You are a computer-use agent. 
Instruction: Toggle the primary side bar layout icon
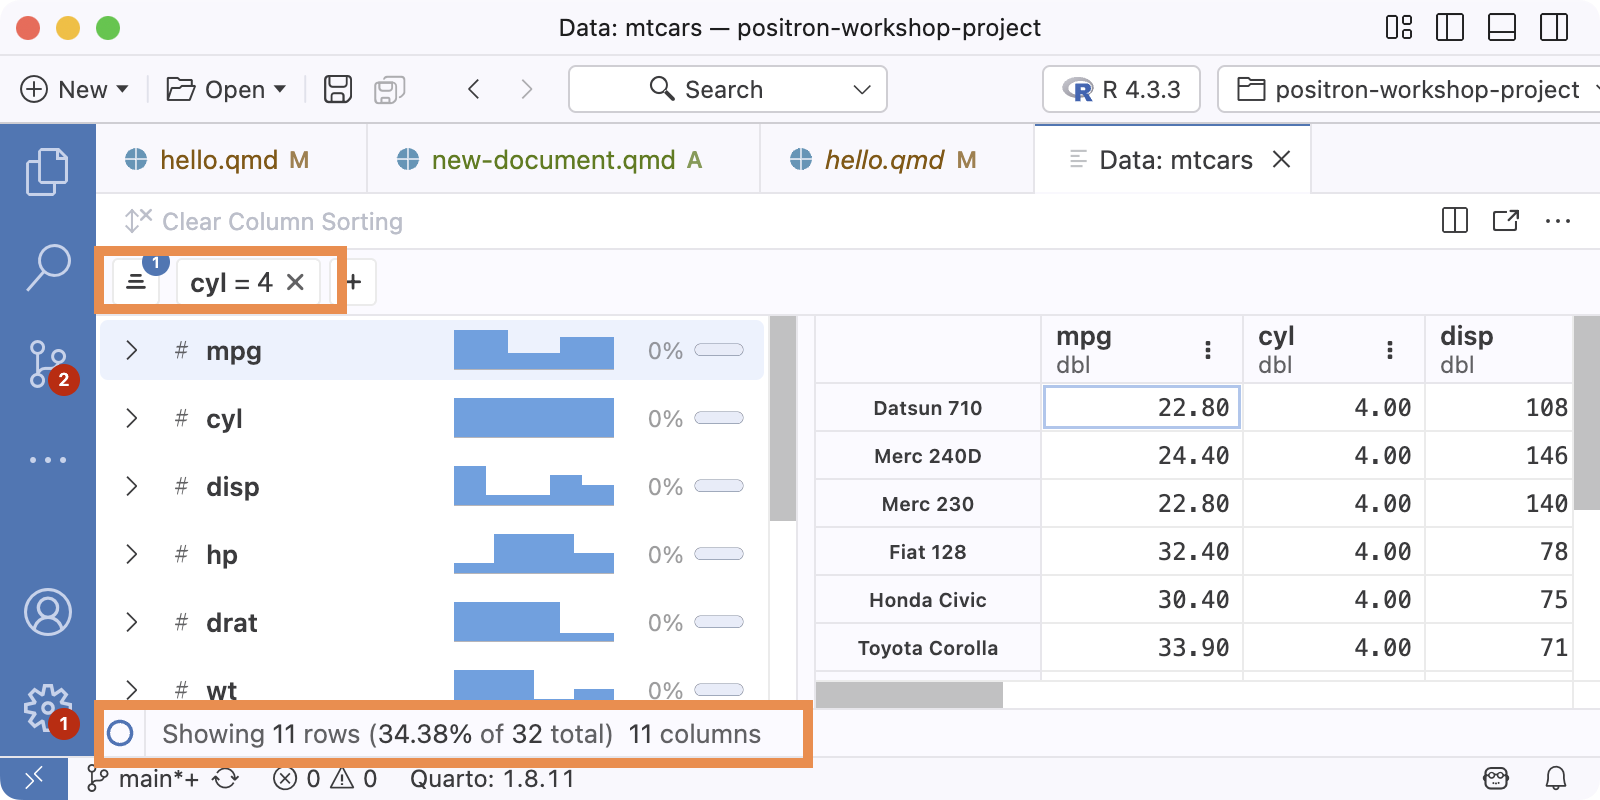tap(1449, 27)
